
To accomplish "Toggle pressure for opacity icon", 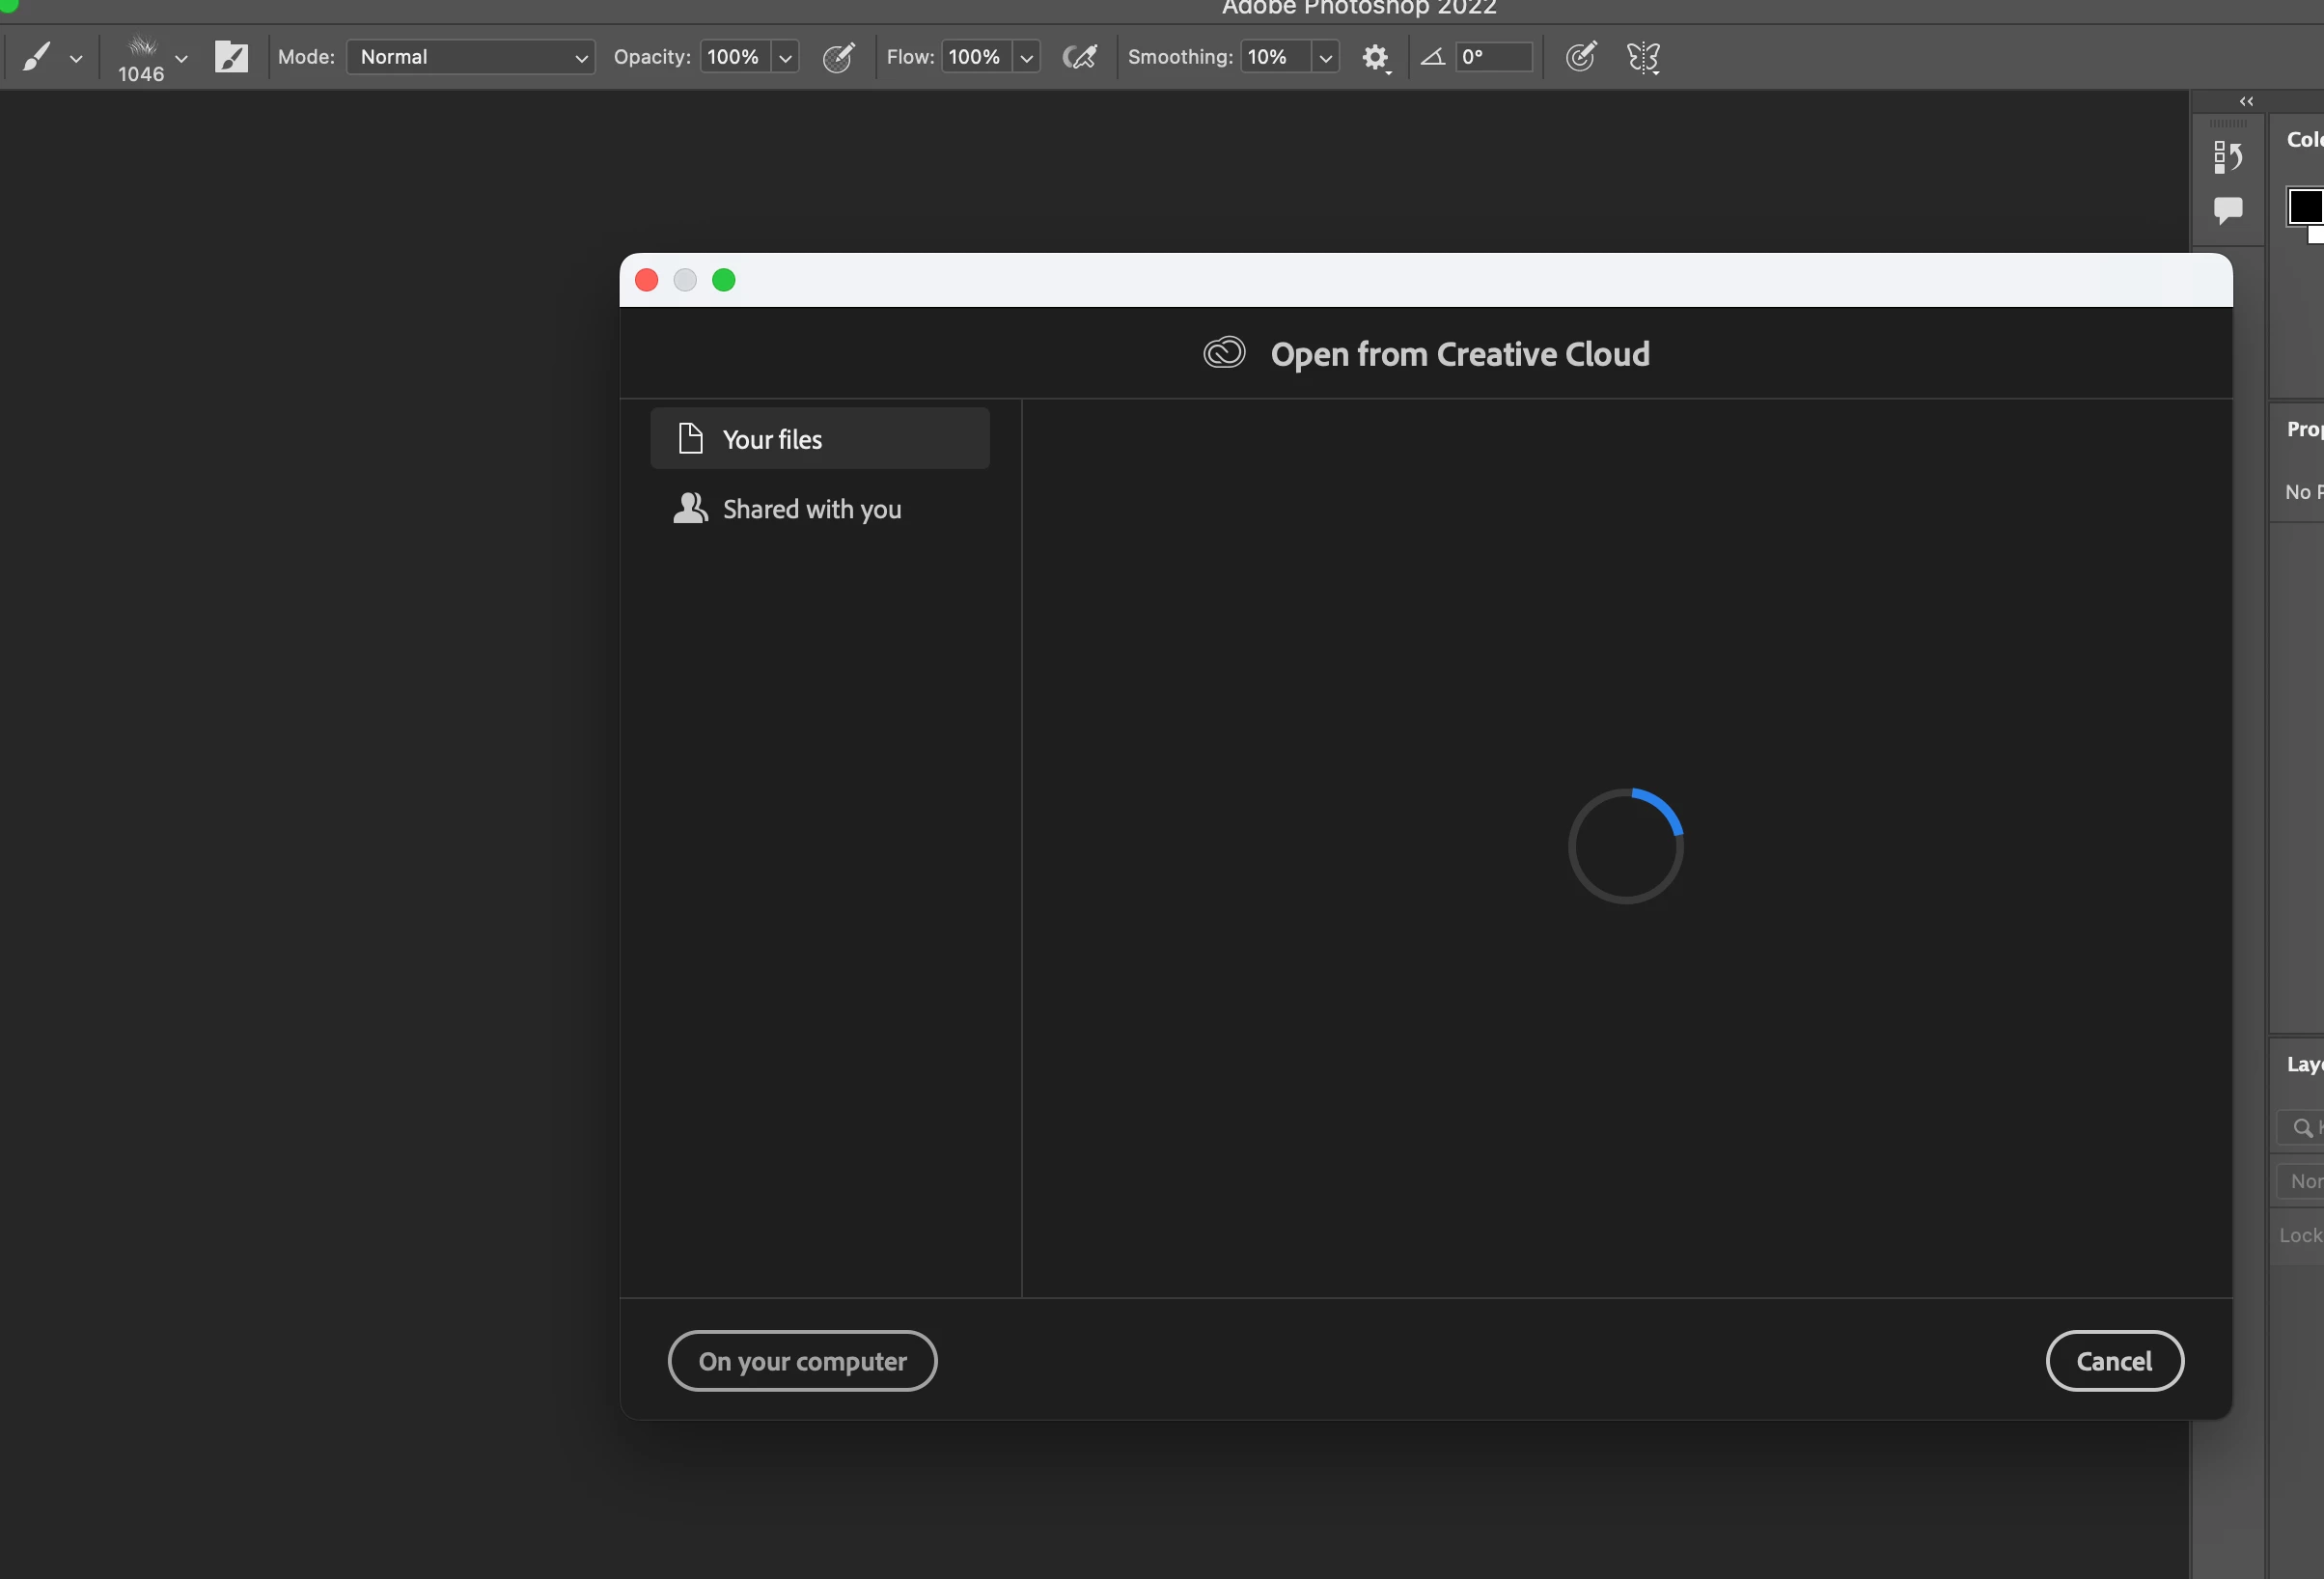I will pos(838,57).
